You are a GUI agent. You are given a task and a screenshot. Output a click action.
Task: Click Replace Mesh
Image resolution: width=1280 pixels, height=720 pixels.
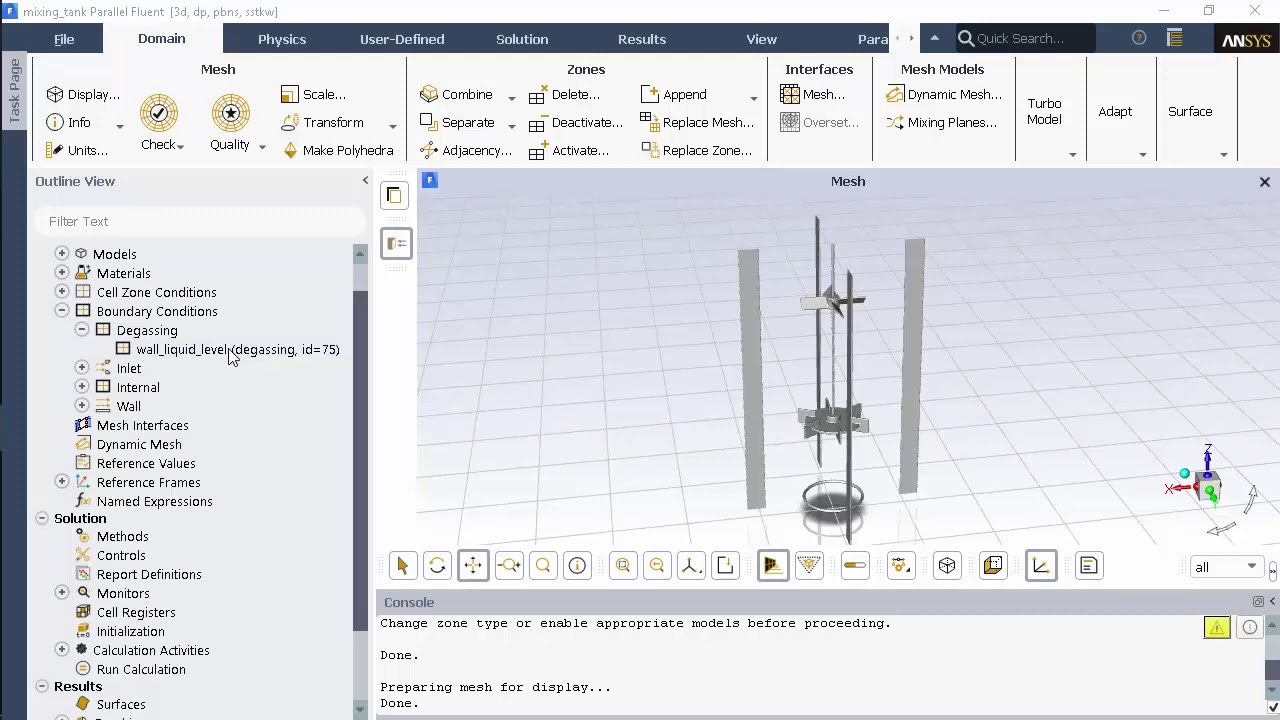(697, 122)
